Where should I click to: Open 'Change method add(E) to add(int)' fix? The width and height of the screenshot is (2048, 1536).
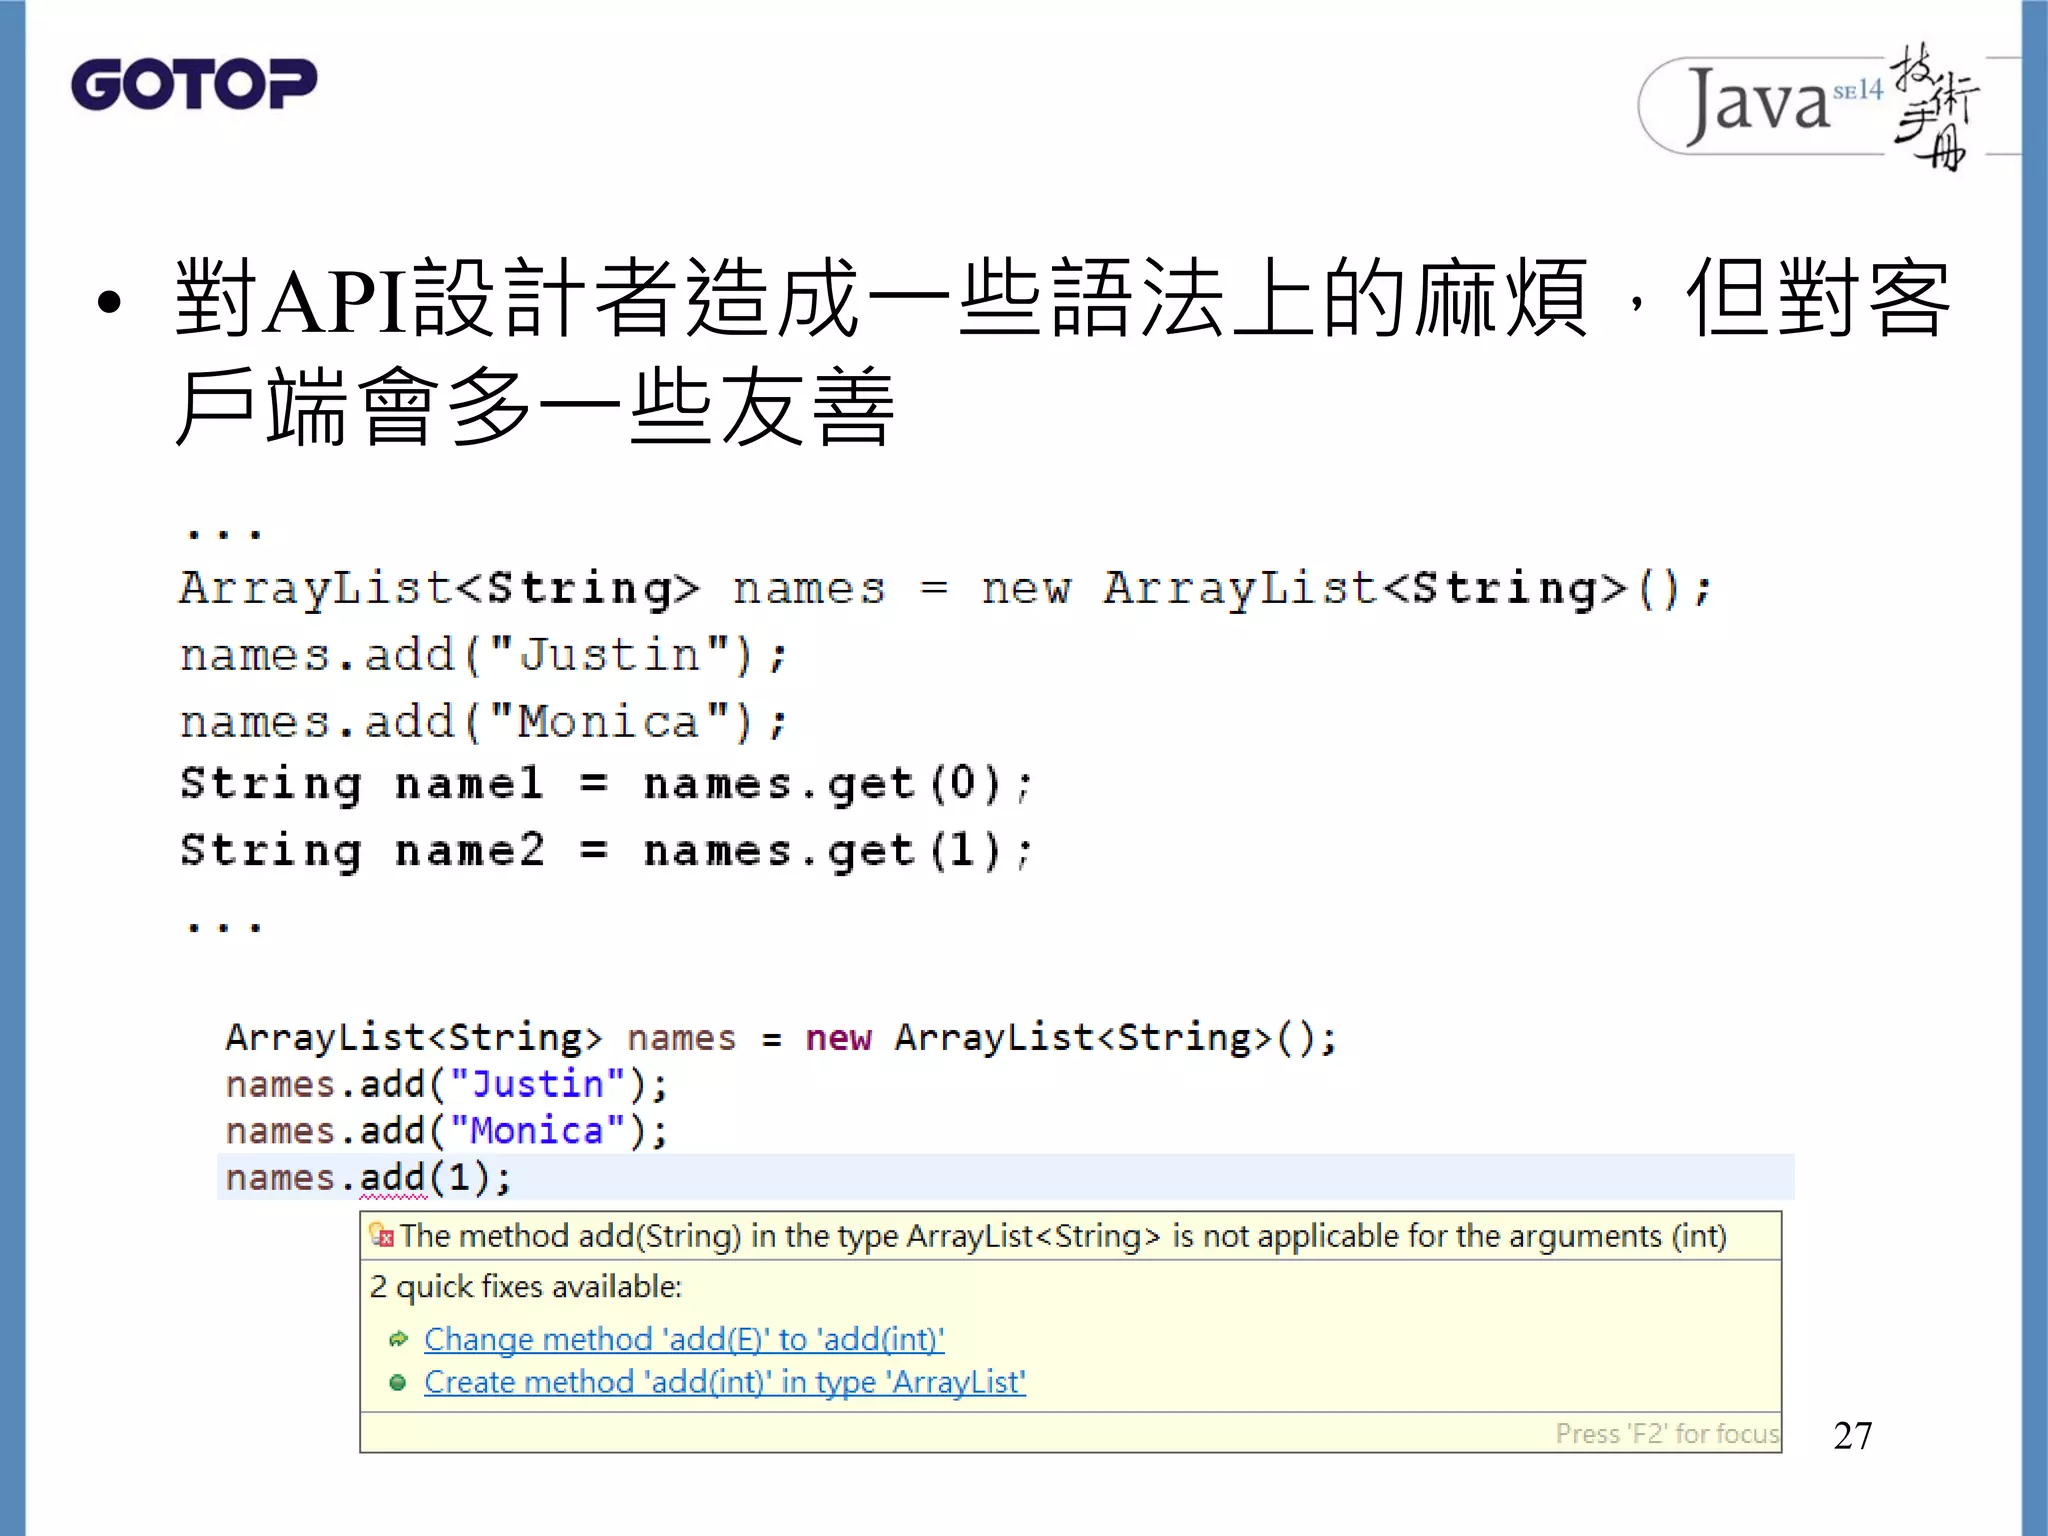point(684,1339)
